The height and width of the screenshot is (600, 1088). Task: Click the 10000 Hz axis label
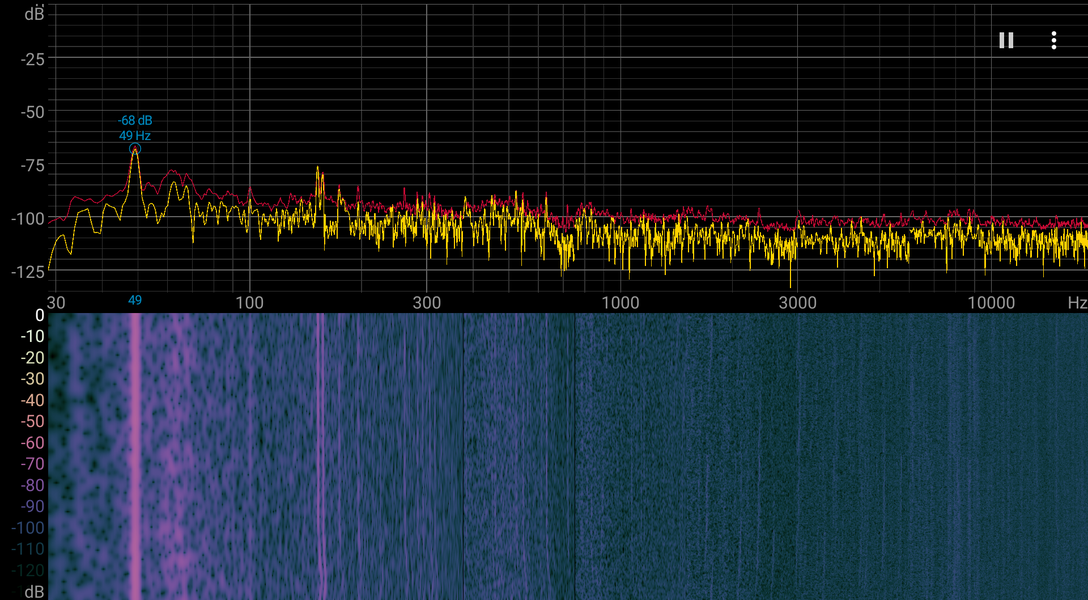coord(991,302)
